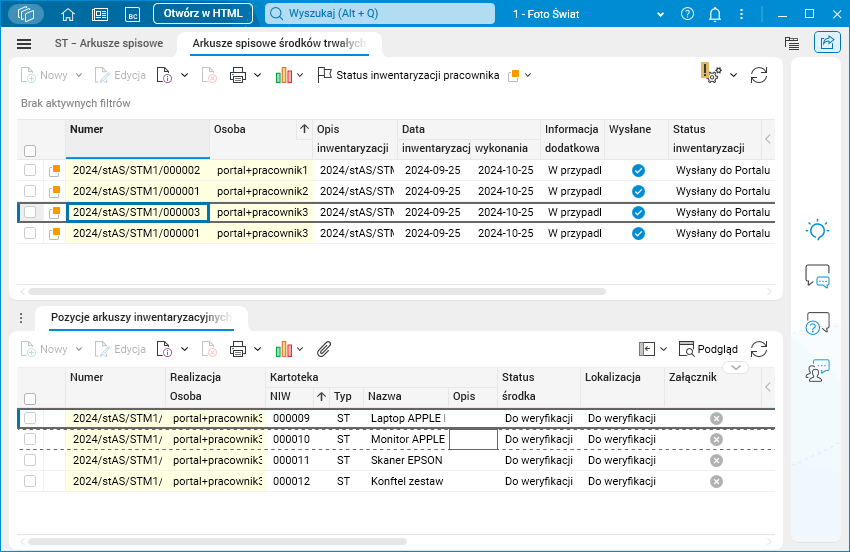850x552 pixels.
Task: Expand the chart dropdown in upper toolbar
Action: [x=300, y=75]
